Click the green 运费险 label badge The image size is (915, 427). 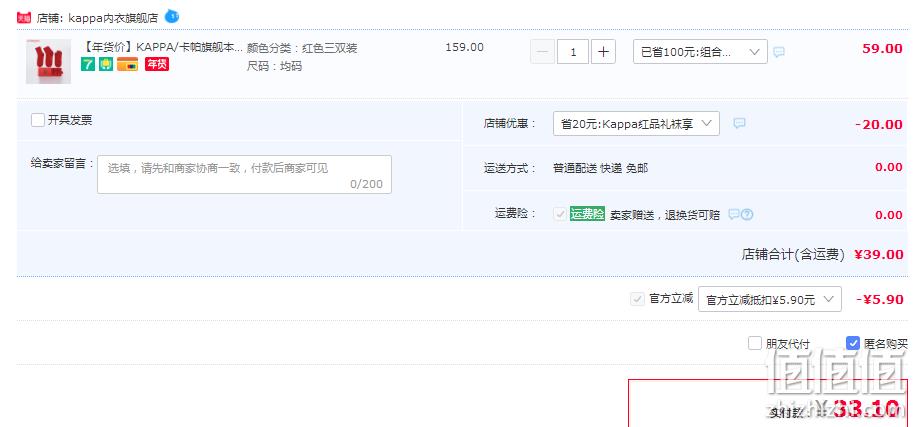point(587,214)
